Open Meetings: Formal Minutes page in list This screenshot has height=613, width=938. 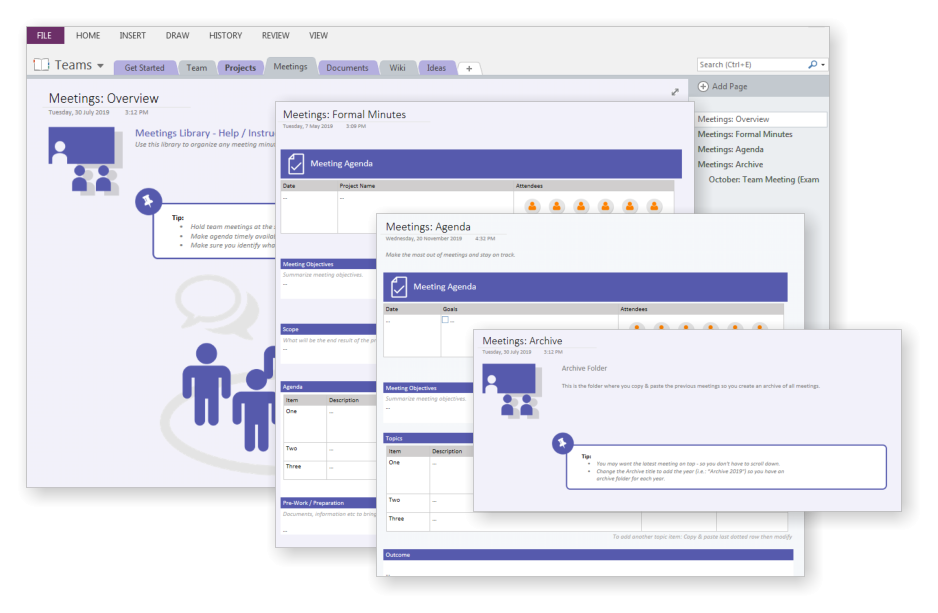744,134
